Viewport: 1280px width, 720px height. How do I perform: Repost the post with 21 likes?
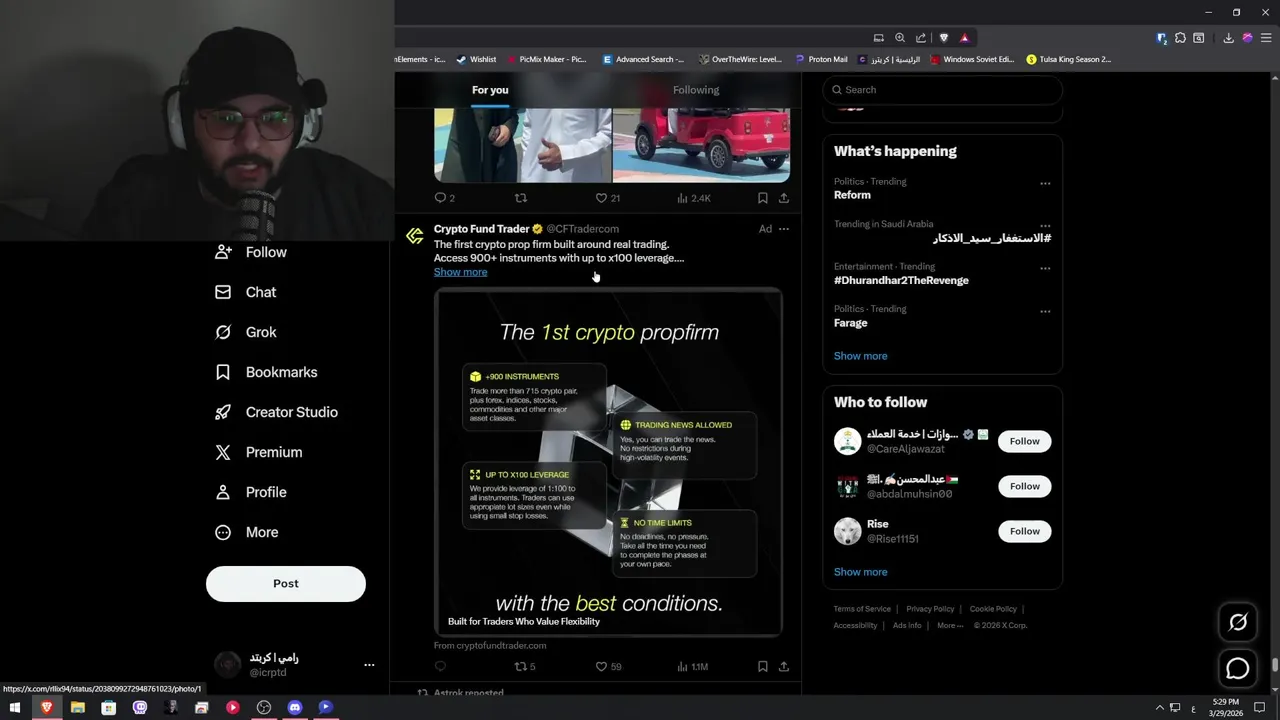[x=520, y=198]
